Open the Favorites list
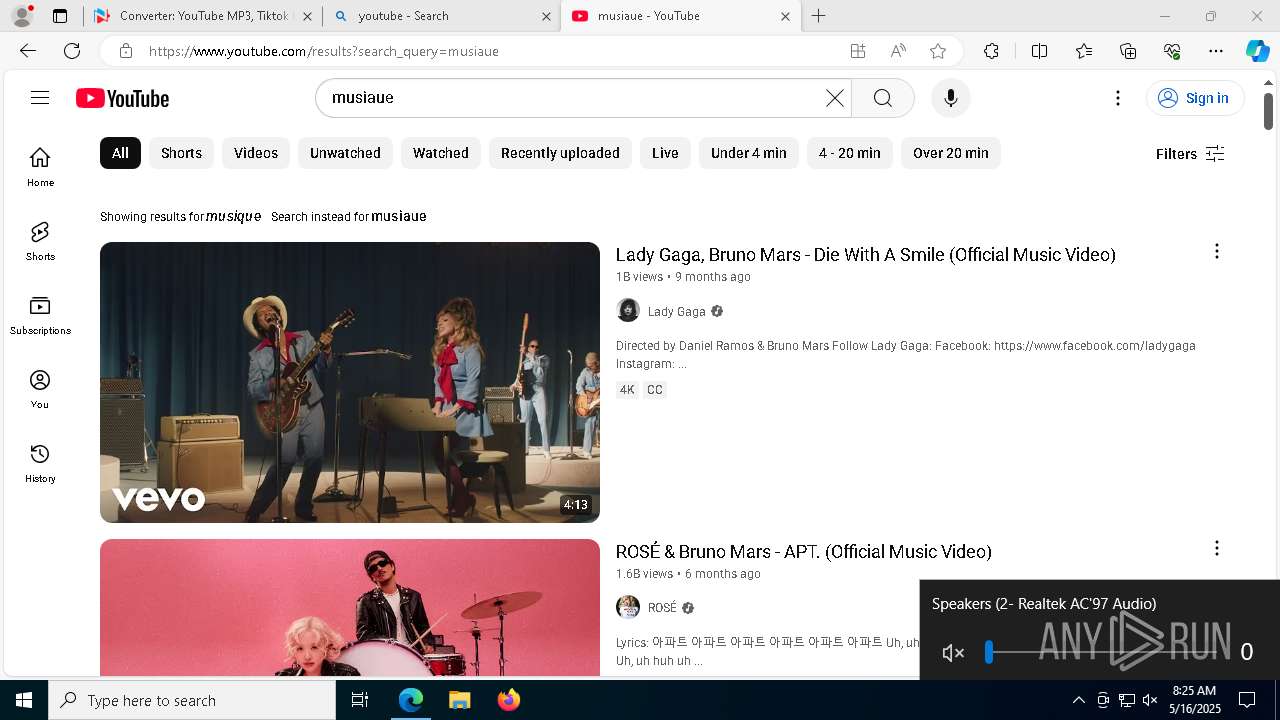 1084,51
